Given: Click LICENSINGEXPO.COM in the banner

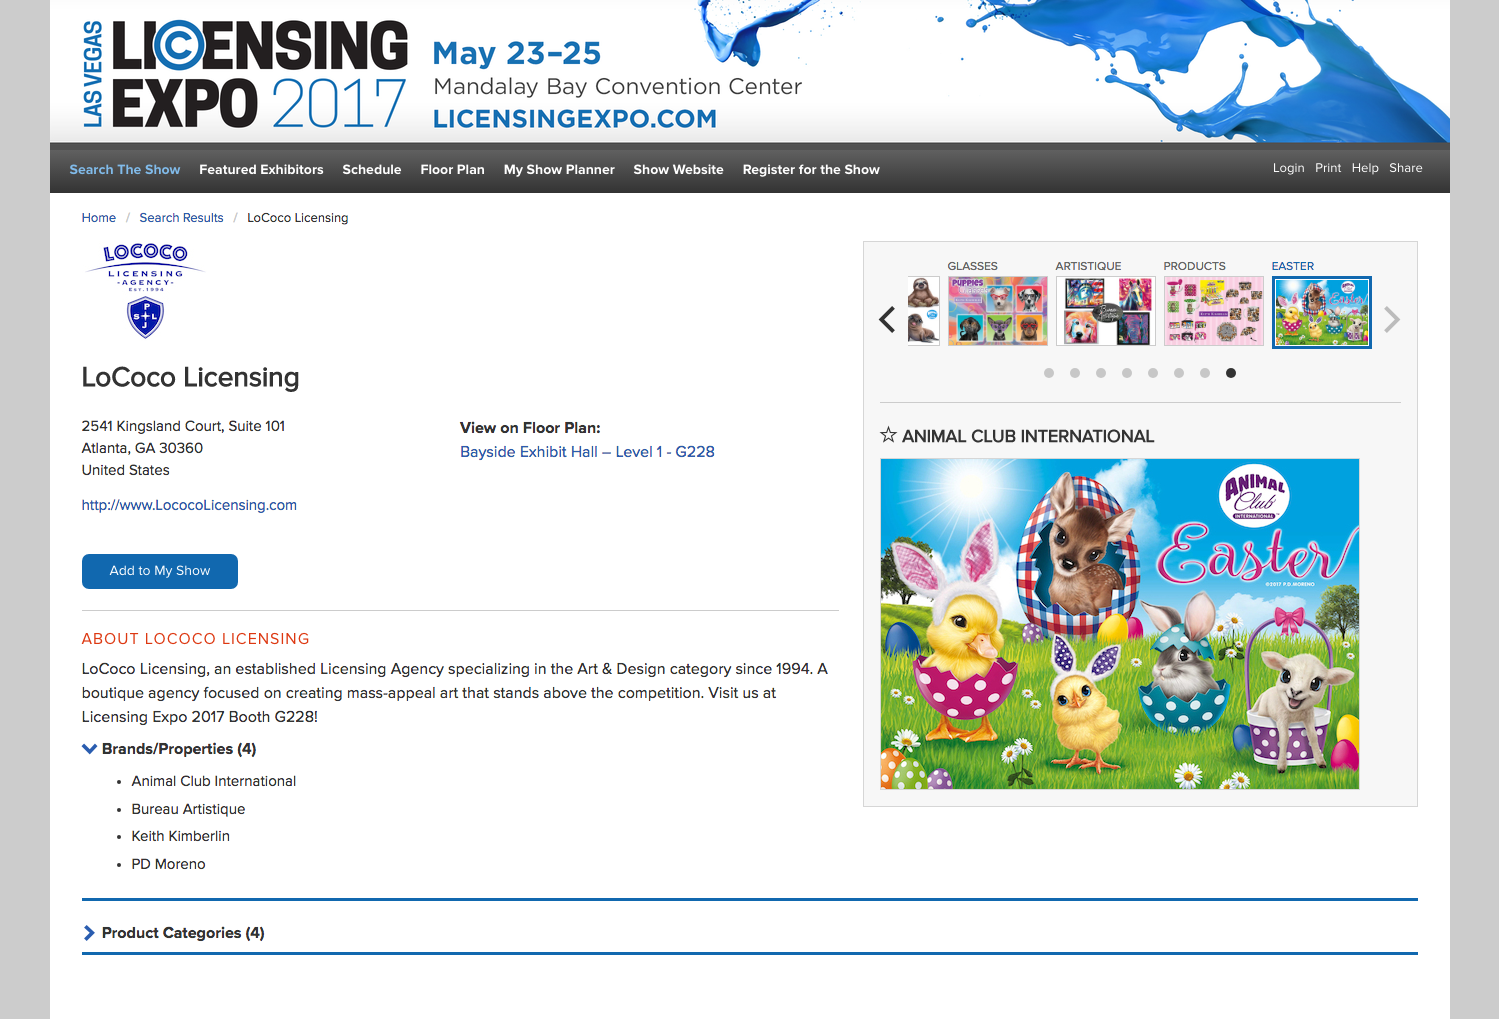Looking at the screenshot, I should (x=575, y=119).
